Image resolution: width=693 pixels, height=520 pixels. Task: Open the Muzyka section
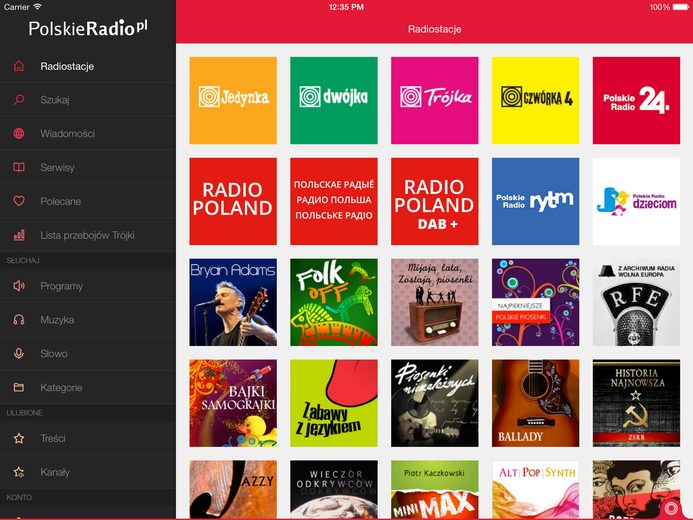click(88, 320)
